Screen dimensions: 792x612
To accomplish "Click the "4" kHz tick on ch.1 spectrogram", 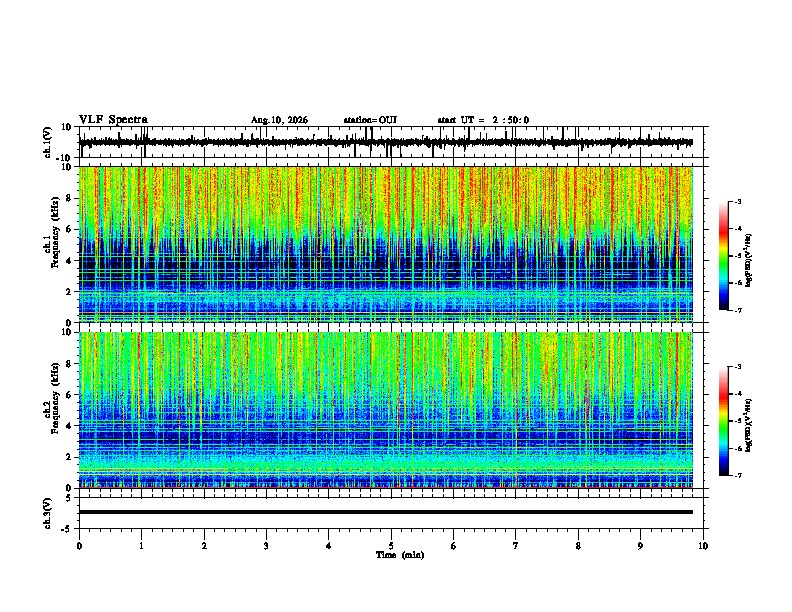I will point(69,261).
